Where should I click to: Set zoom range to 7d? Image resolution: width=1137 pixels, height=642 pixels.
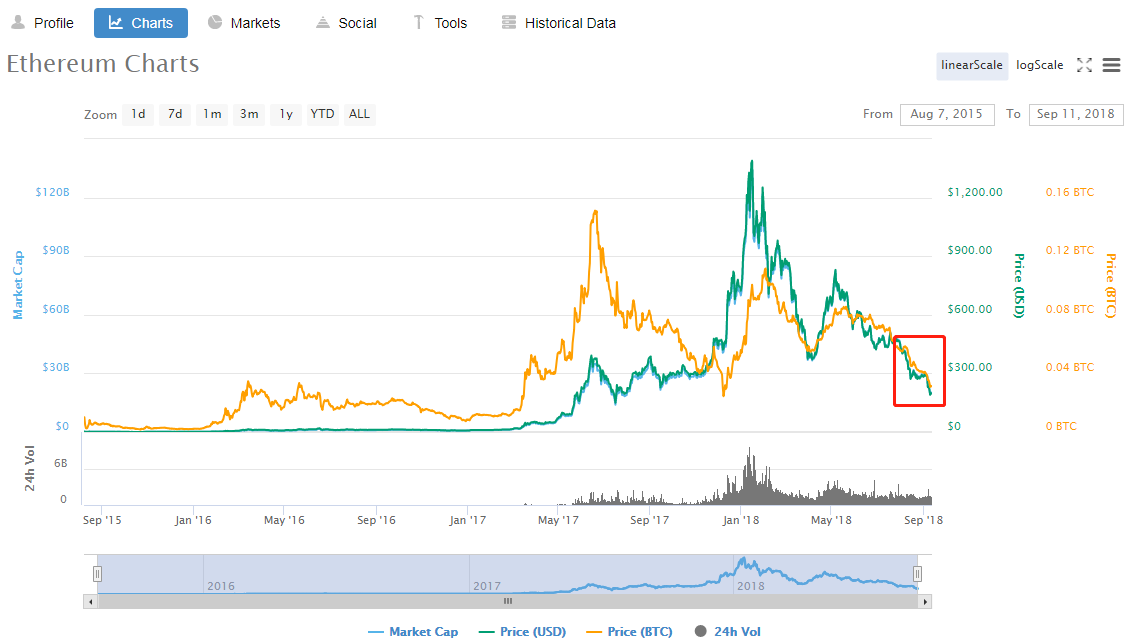tap(175, 114)
